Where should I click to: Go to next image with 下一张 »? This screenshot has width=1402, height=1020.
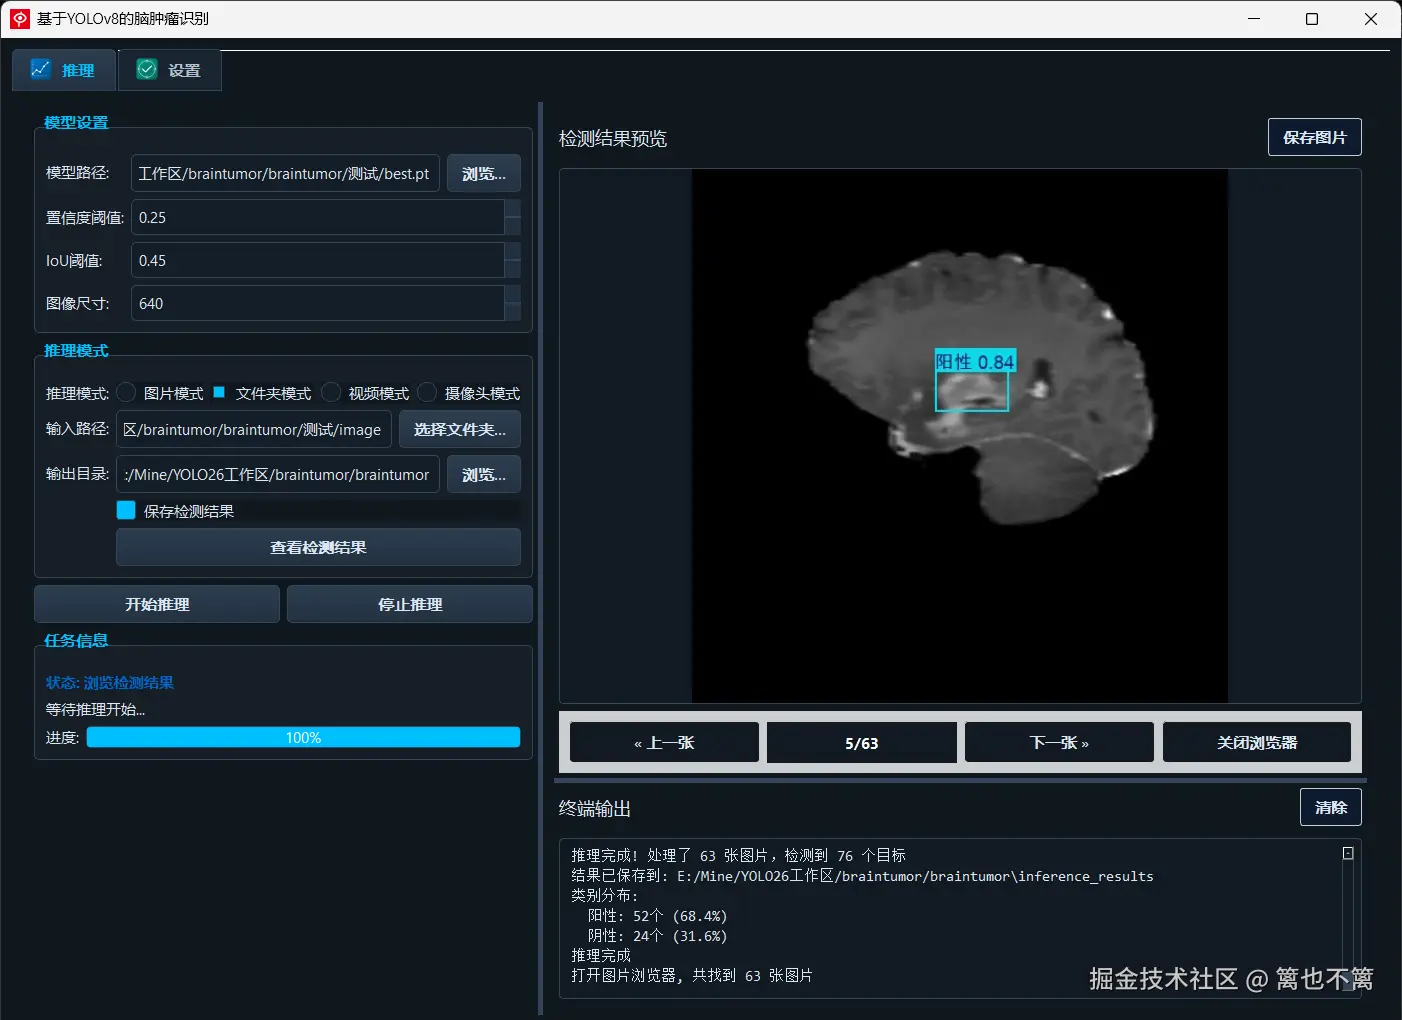(x=1058, y=742)
